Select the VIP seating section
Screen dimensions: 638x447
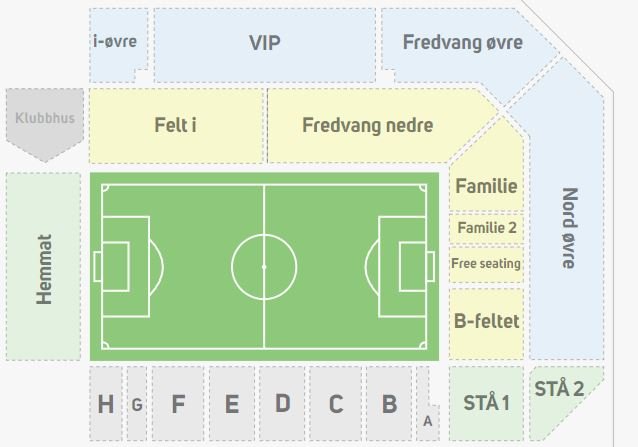pos(264,45)
